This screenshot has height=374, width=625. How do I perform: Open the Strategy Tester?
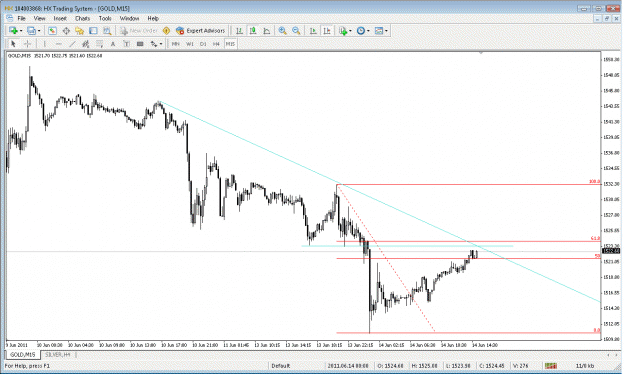click(x=107, y=31)
